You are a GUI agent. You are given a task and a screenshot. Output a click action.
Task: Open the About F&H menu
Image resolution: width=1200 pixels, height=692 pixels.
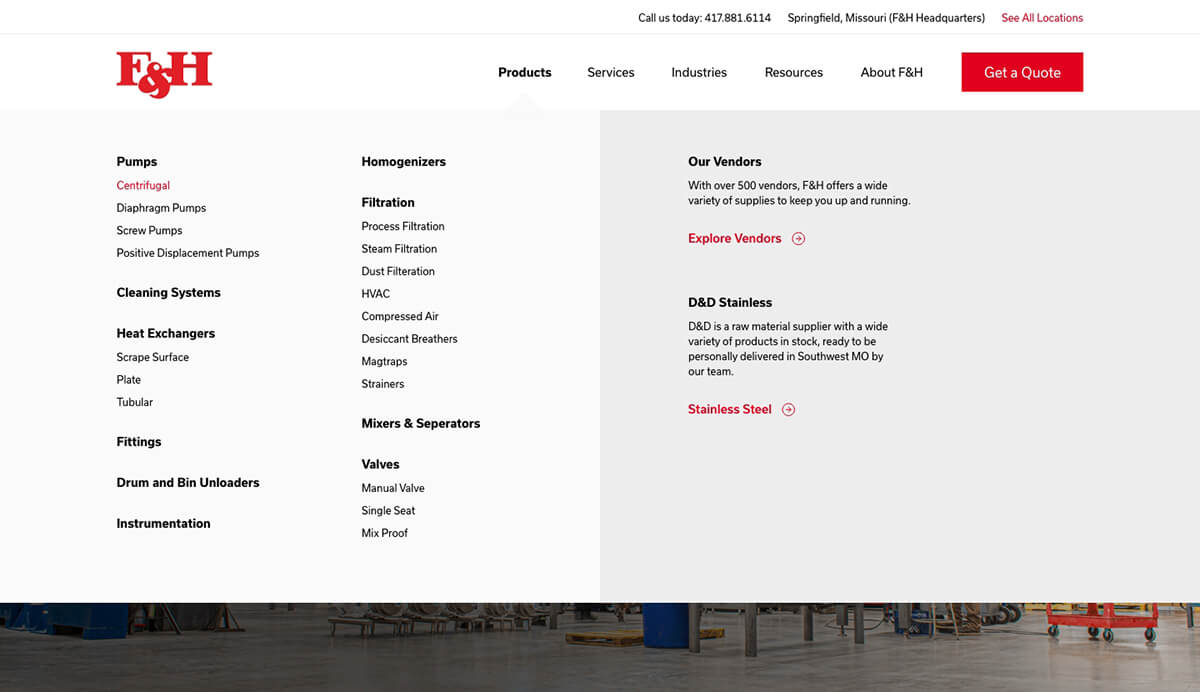tap(892, 73)
